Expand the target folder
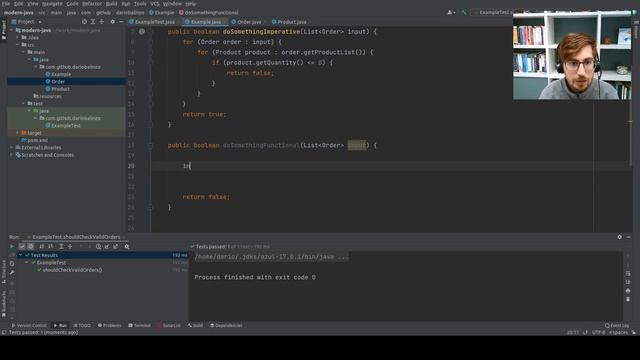 coord(17,133)
